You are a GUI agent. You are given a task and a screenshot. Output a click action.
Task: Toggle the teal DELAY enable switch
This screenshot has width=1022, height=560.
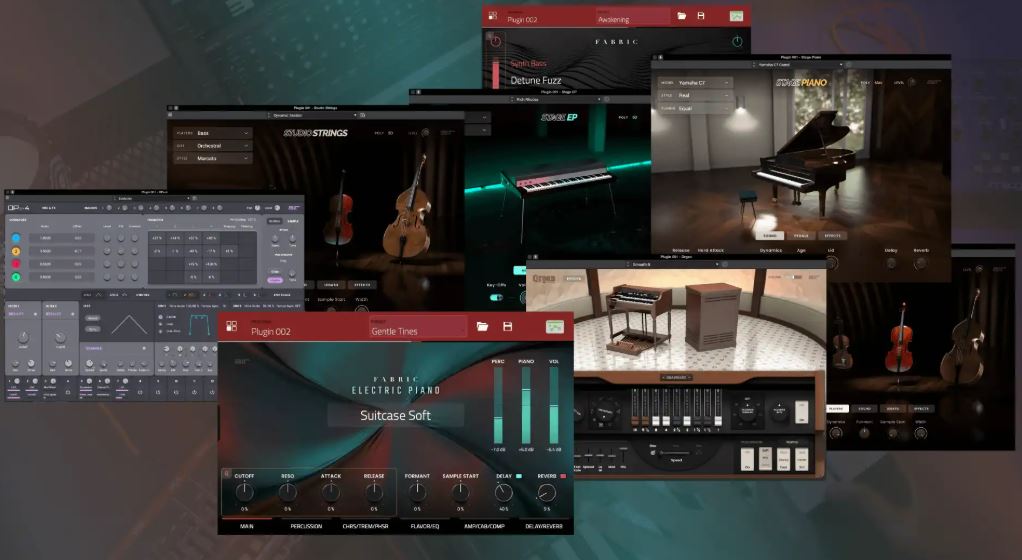519,477
